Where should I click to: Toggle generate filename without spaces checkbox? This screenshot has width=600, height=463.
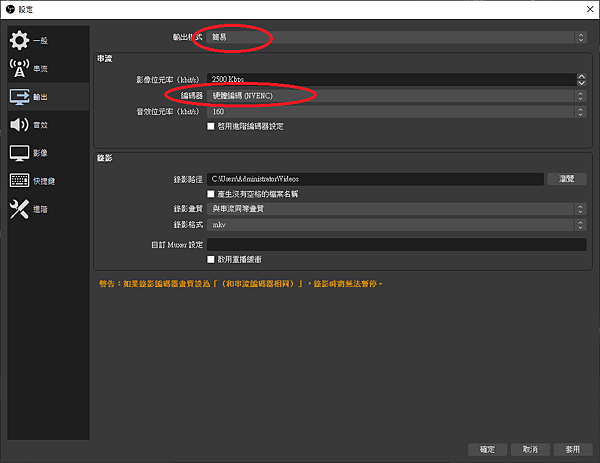pyautogui.click(x=210, y=194)
